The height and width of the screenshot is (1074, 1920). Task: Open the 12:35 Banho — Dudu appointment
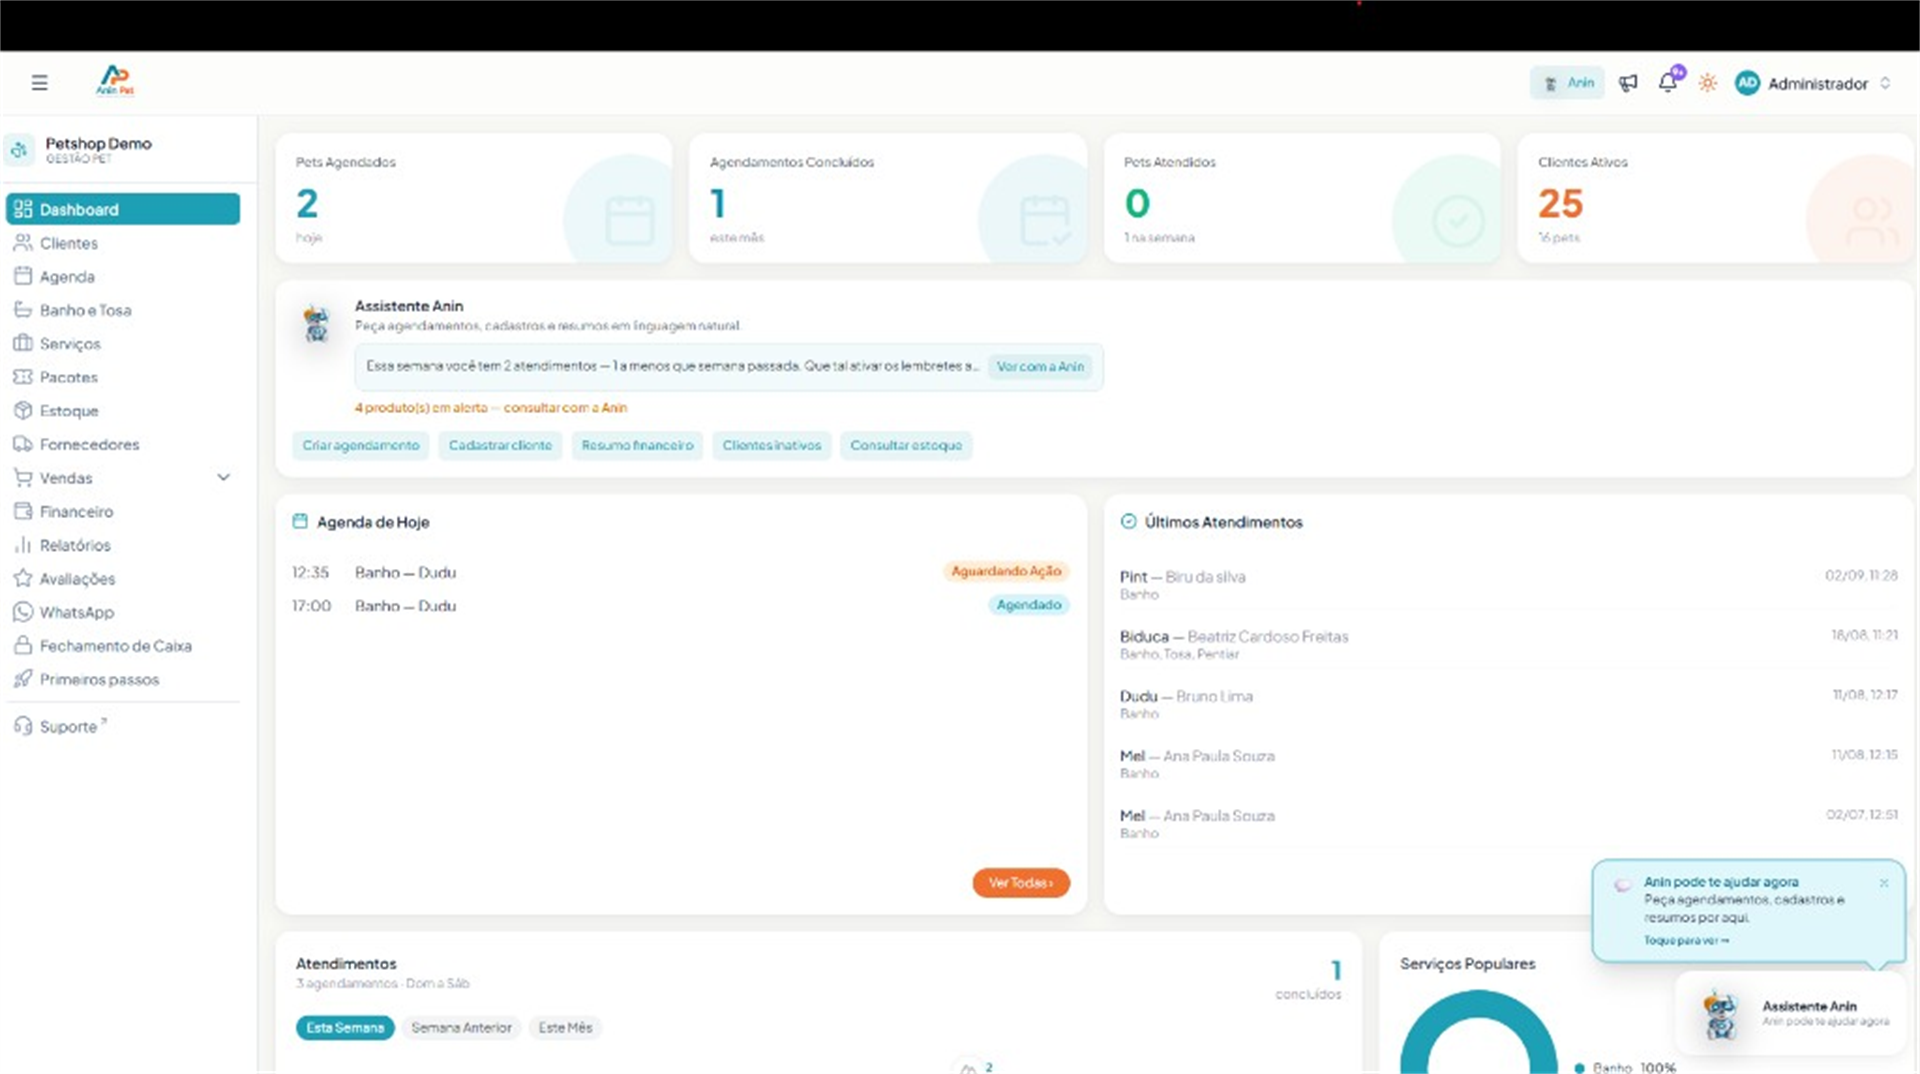click(x=680, y=572)
